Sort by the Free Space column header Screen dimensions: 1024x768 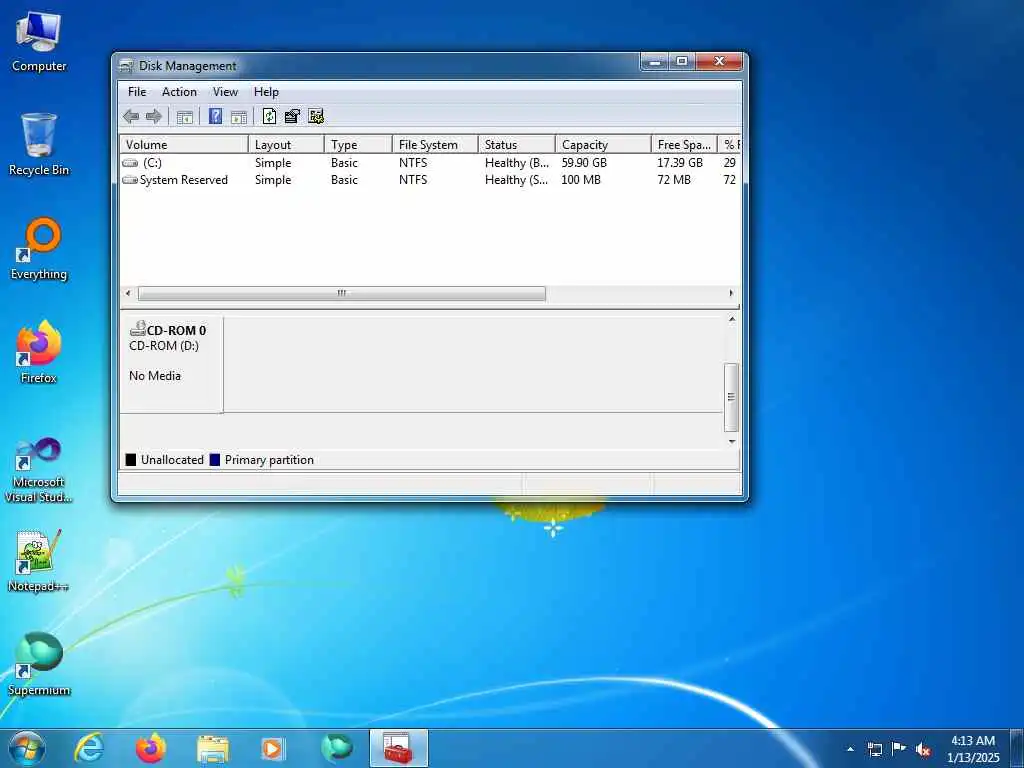click(684, 144)
